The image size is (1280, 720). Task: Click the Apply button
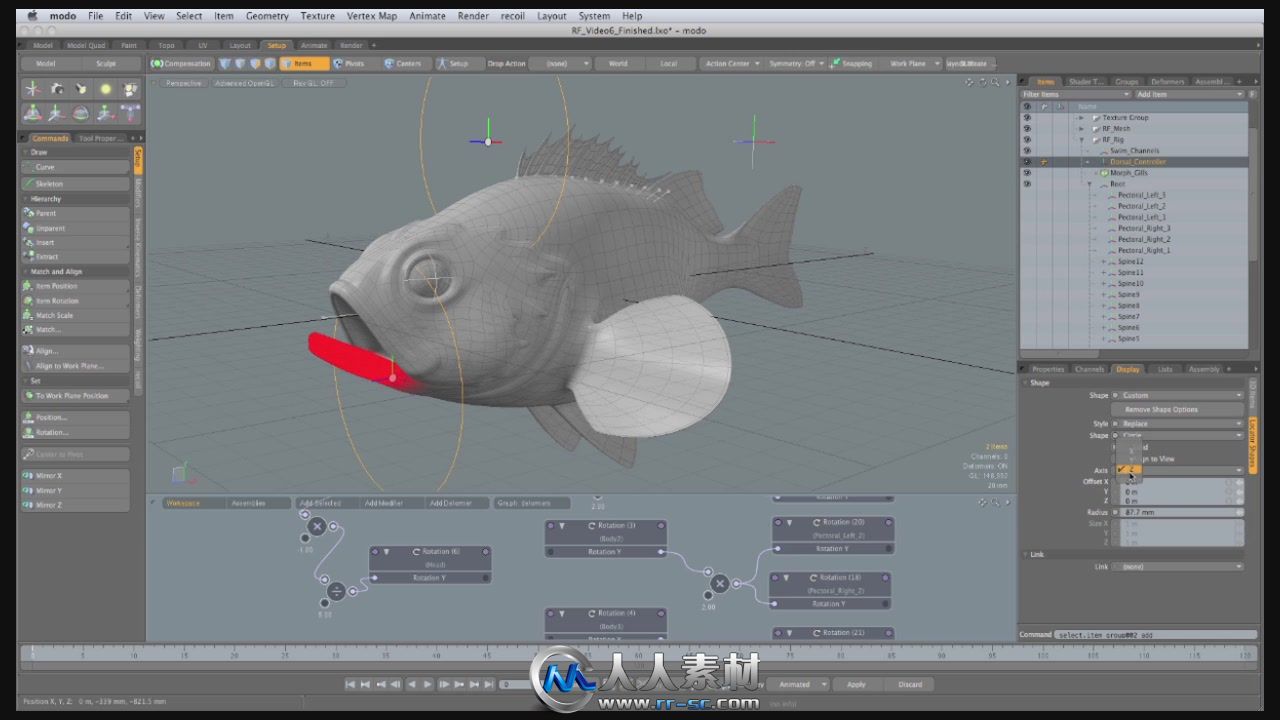[x=856, y=684]
